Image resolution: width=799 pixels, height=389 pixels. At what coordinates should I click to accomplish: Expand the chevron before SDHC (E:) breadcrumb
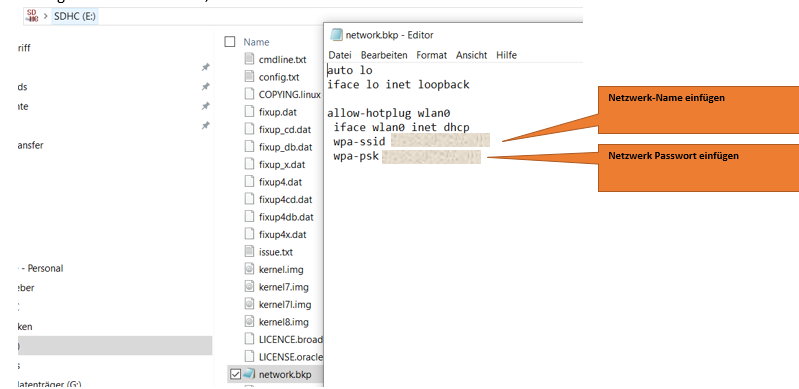pos(46,16)
